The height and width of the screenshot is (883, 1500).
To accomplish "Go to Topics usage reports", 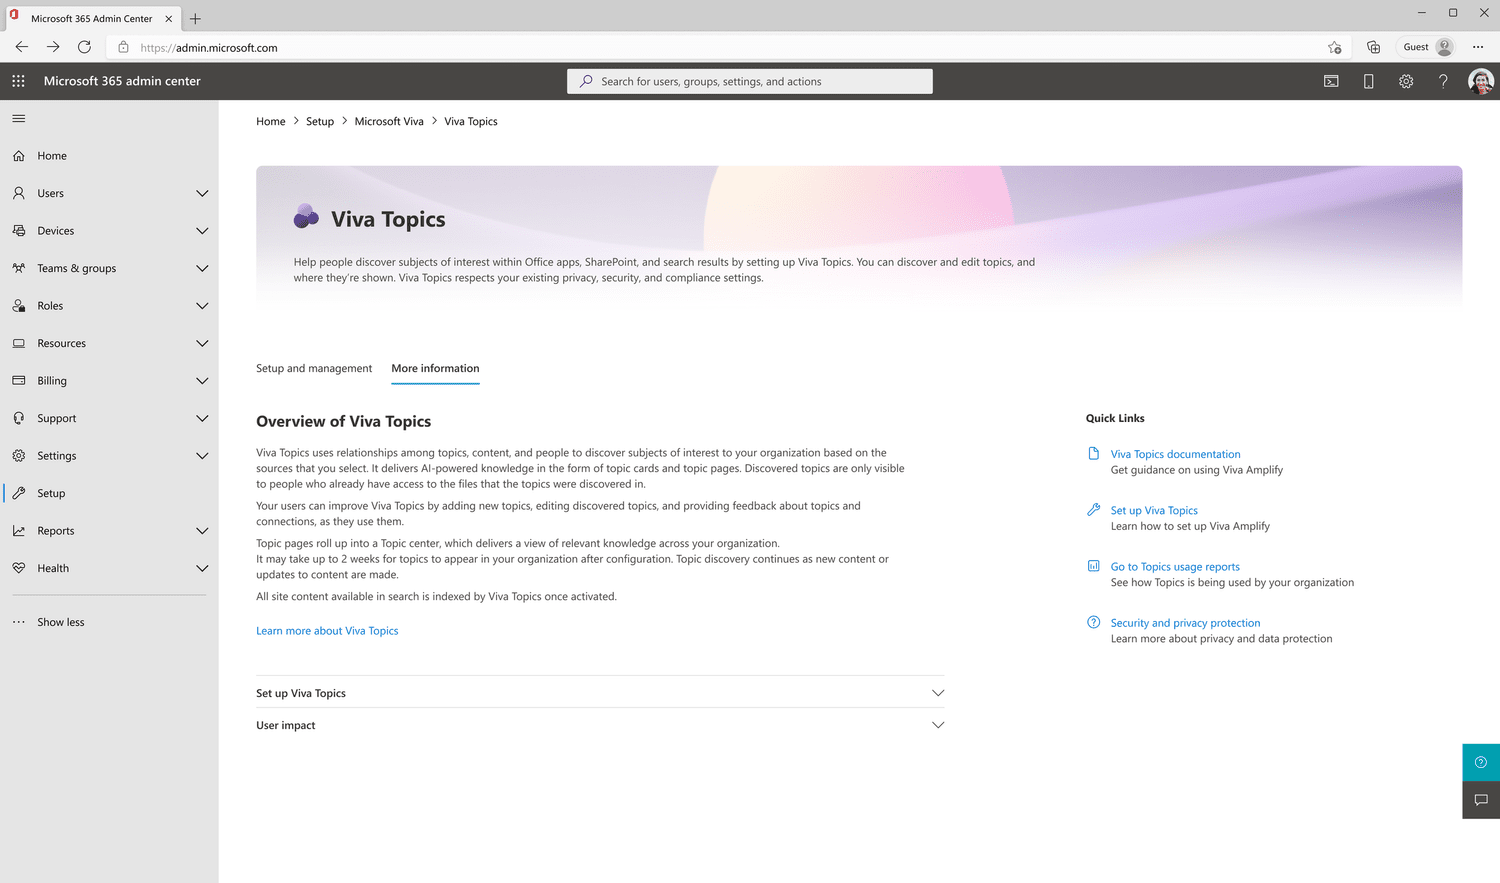I will [1175, 566].
